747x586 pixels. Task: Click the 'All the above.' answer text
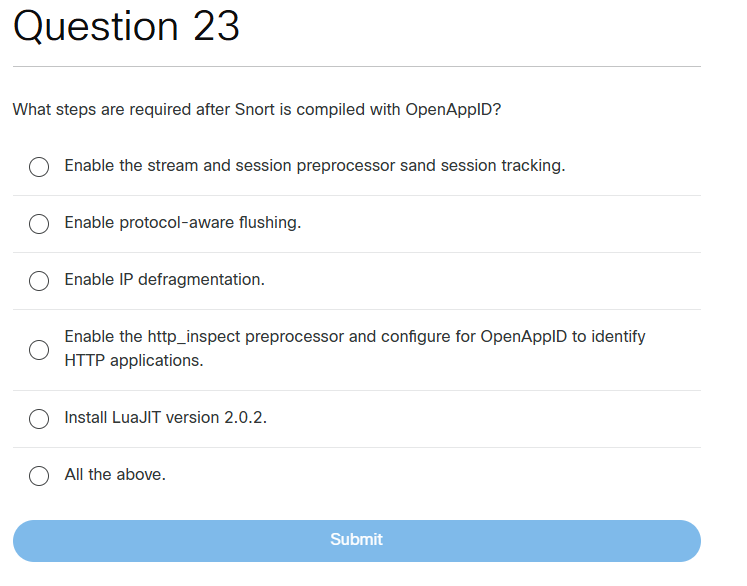[x=115, y=475]
